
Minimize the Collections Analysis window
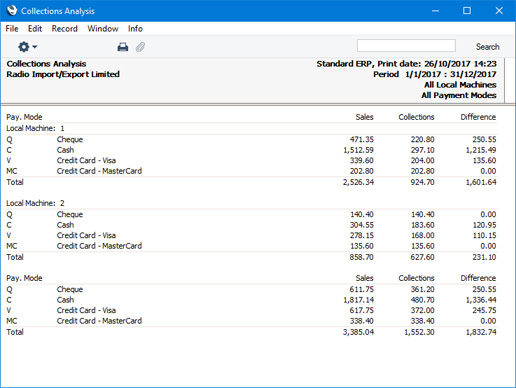pyautogui.click(x=435, y=11)
